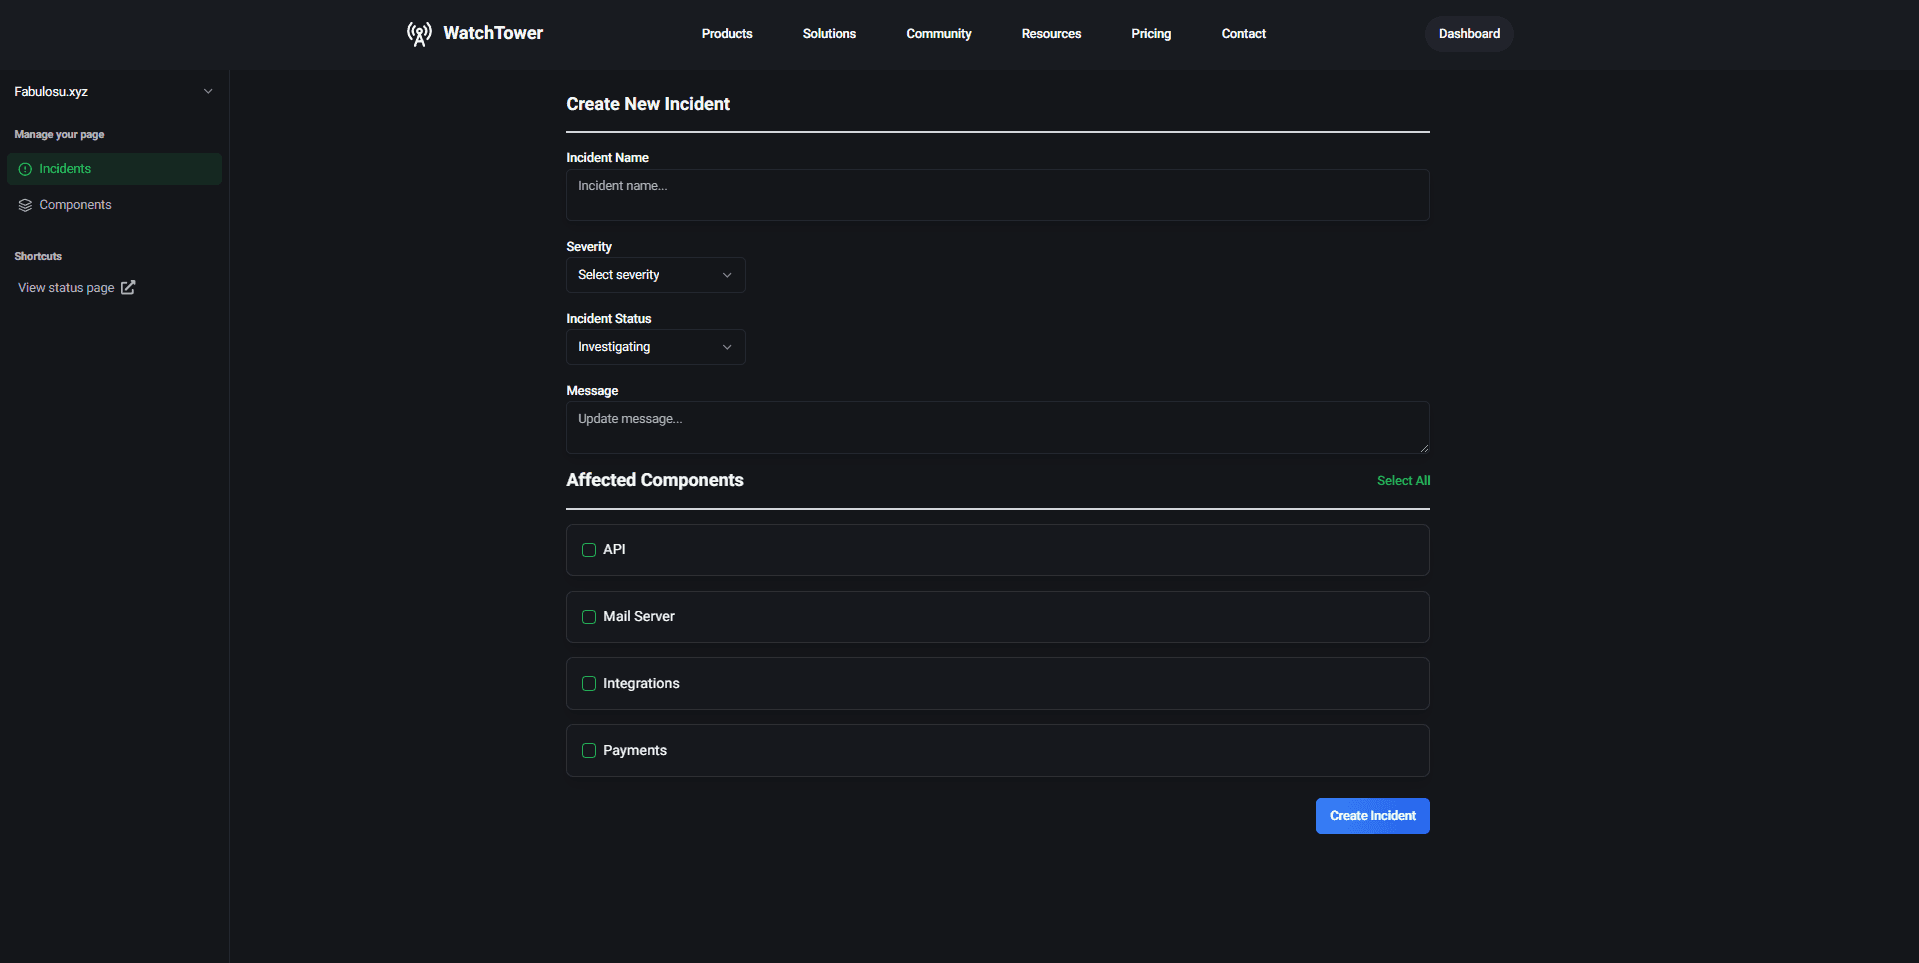Viewport: 1919px width, 963px height.
Task: Select the Components layers icon in sidebar
Action: coord(24,205)
